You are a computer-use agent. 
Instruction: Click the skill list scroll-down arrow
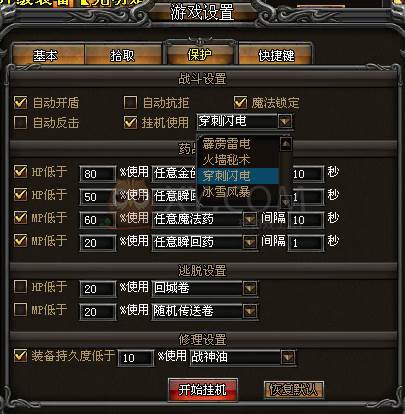coord(286,201)
